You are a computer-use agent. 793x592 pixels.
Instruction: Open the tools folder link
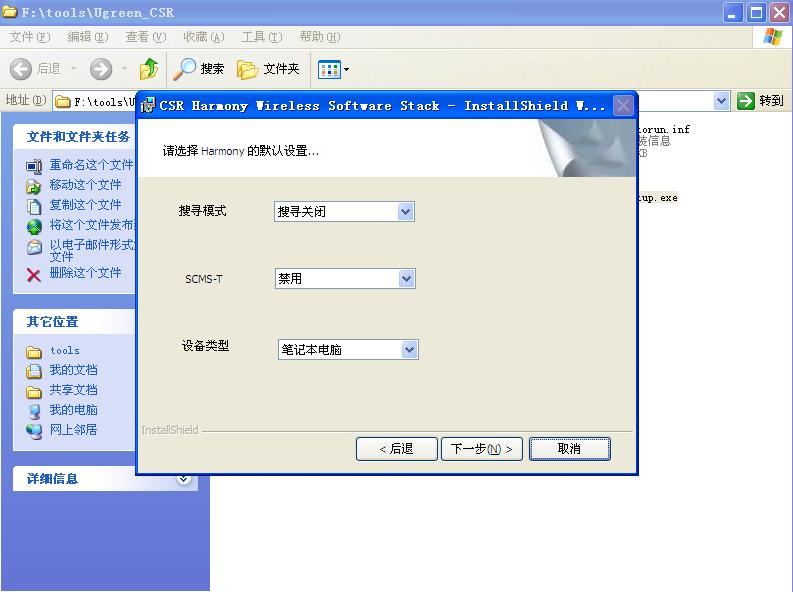coord(65,350)
